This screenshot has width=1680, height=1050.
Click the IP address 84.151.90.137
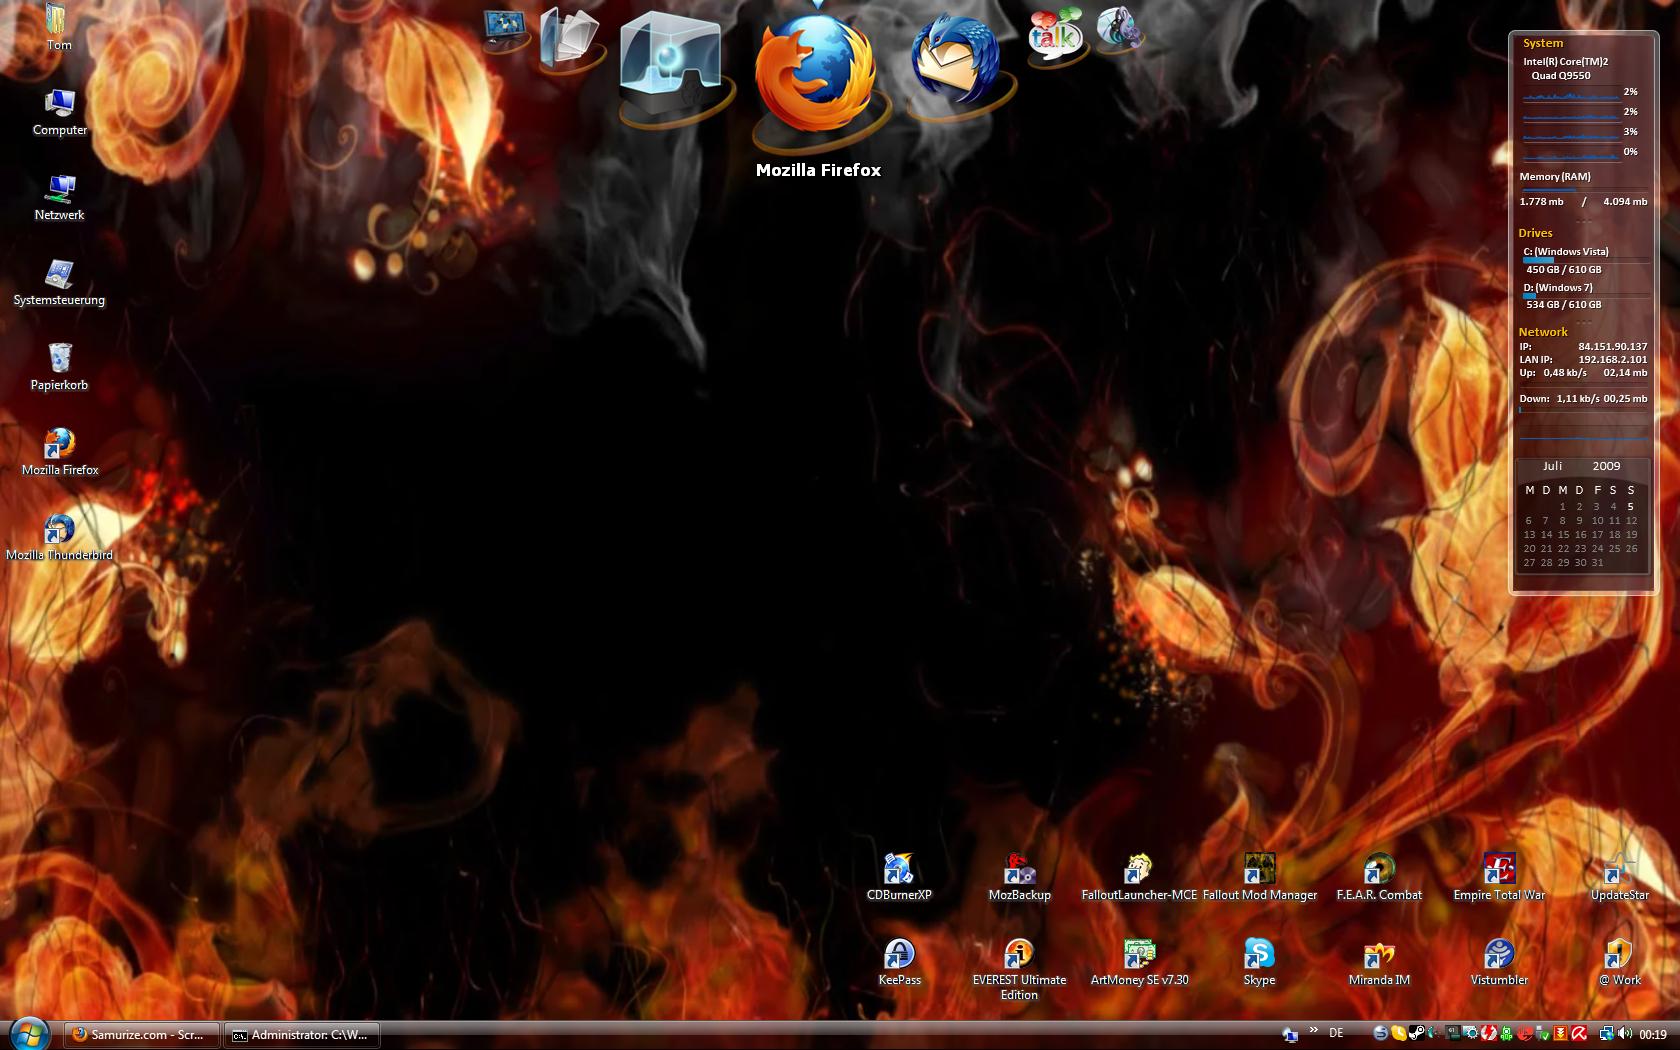tap(1612, 347)
